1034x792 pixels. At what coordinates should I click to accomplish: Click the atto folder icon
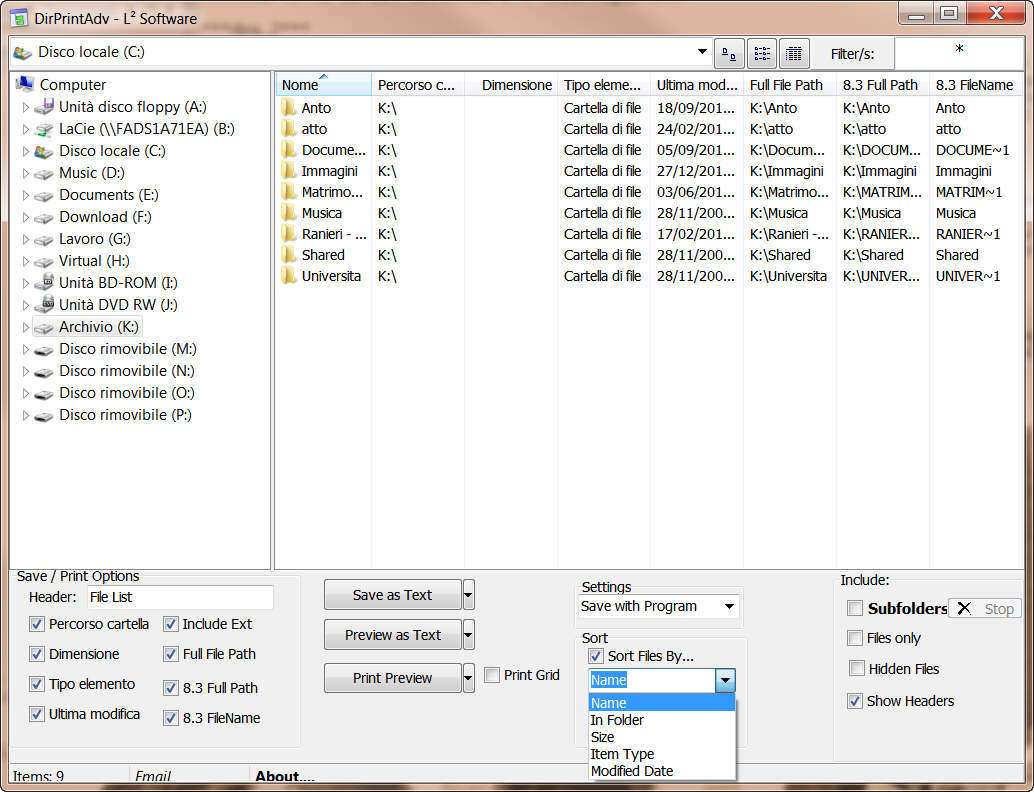tap(289, 129)
